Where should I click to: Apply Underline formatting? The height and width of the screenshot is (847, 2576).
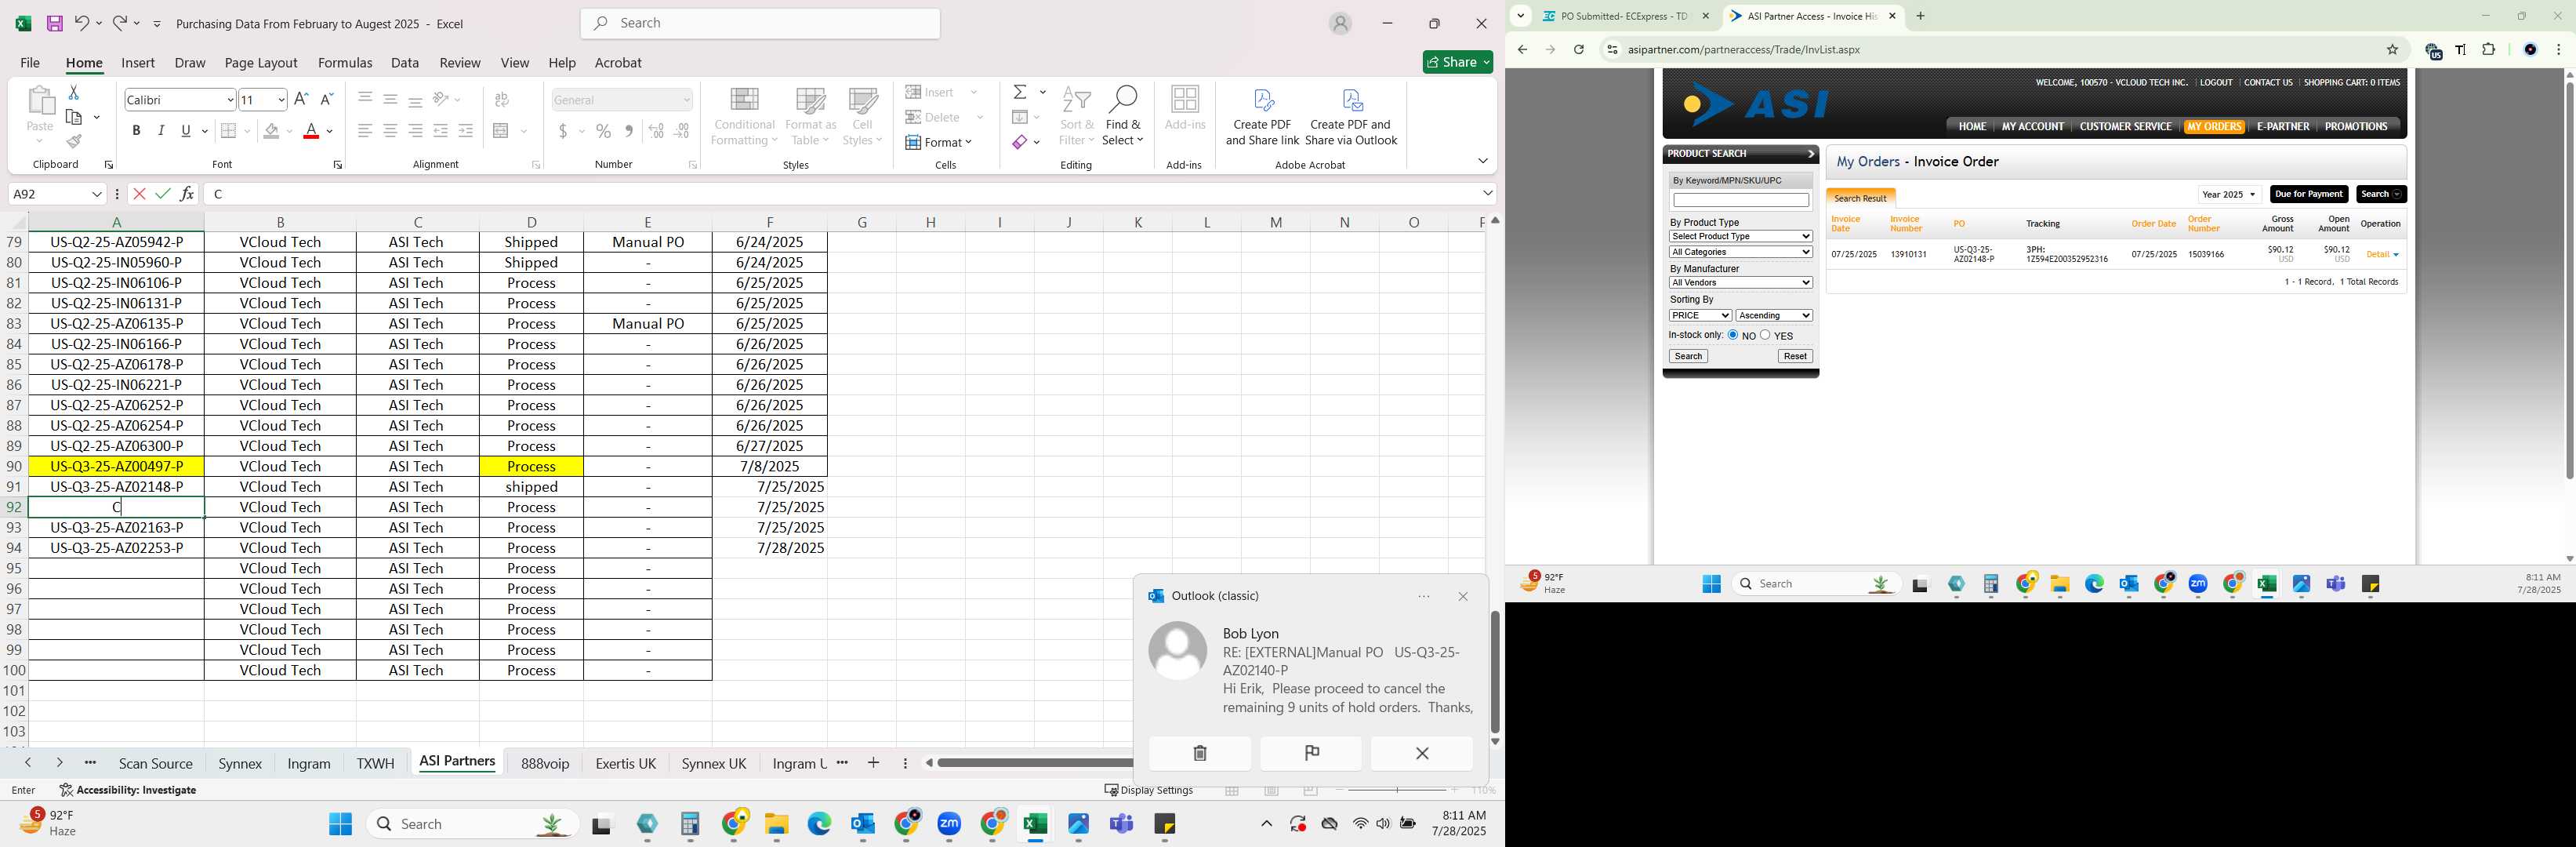tap(186, 131)
